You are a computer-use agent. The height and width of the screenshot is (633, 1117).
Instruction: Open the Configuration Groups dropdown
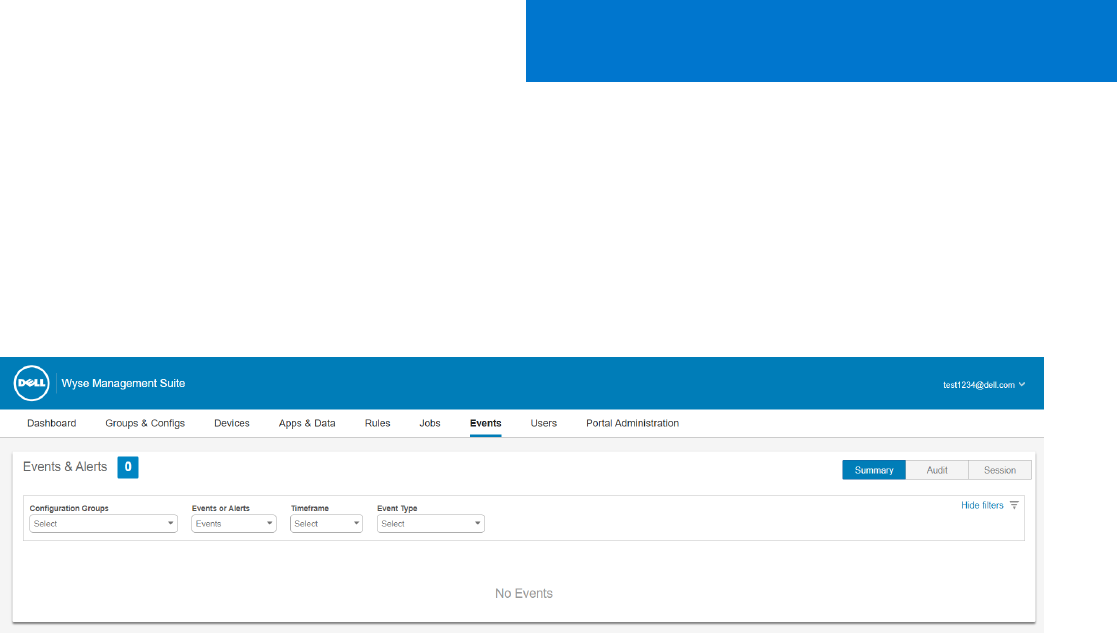click(103, 523)
